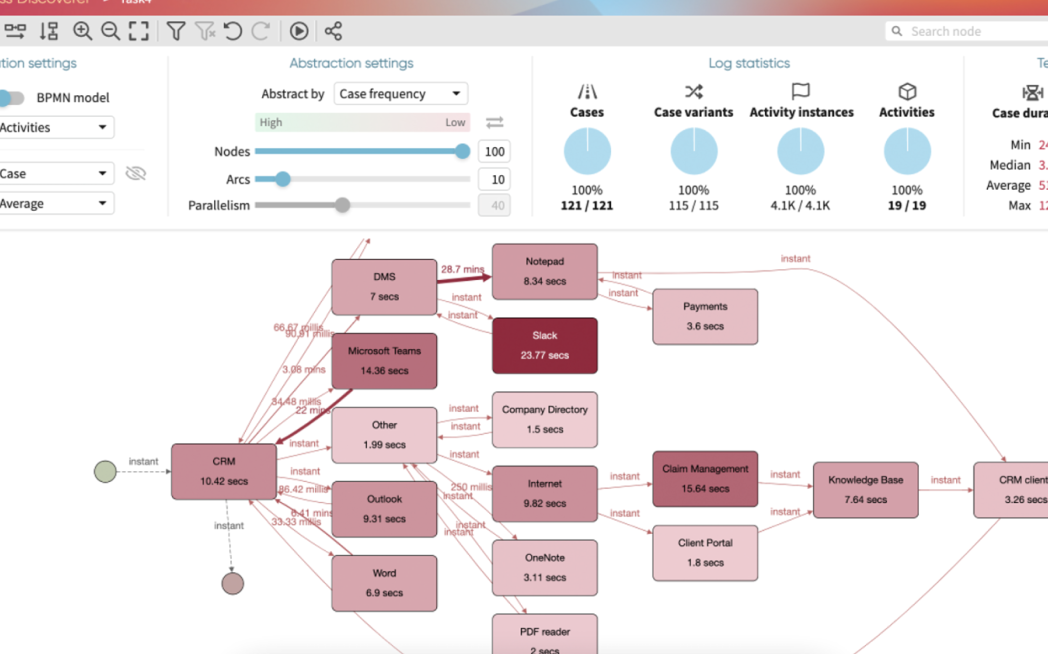
Task: Click the Case duration hourglass icon
Action: [1033, 92]
